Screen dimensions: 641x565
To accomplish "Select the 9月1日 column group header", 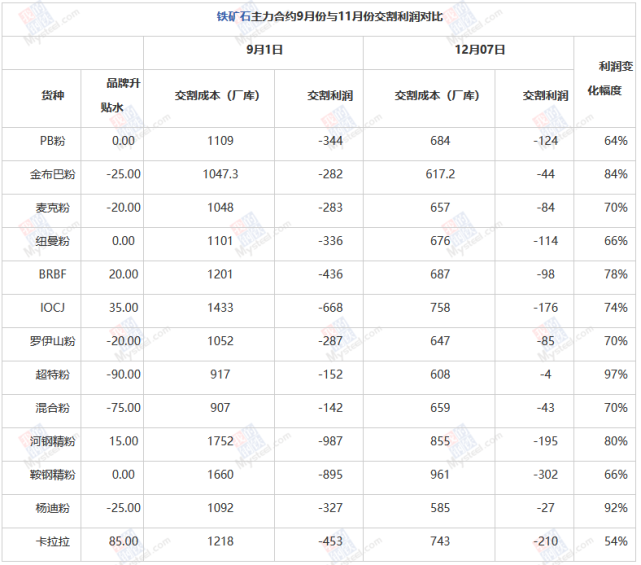I will pyautogui.click(x=264, y=50).
